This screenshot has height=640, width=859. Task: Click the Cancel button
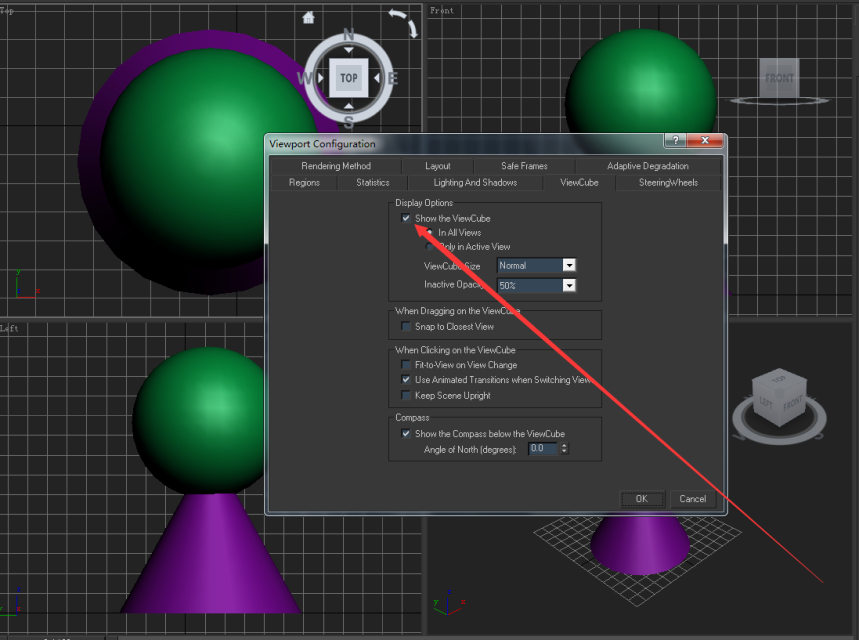click(x=692, y=499)
